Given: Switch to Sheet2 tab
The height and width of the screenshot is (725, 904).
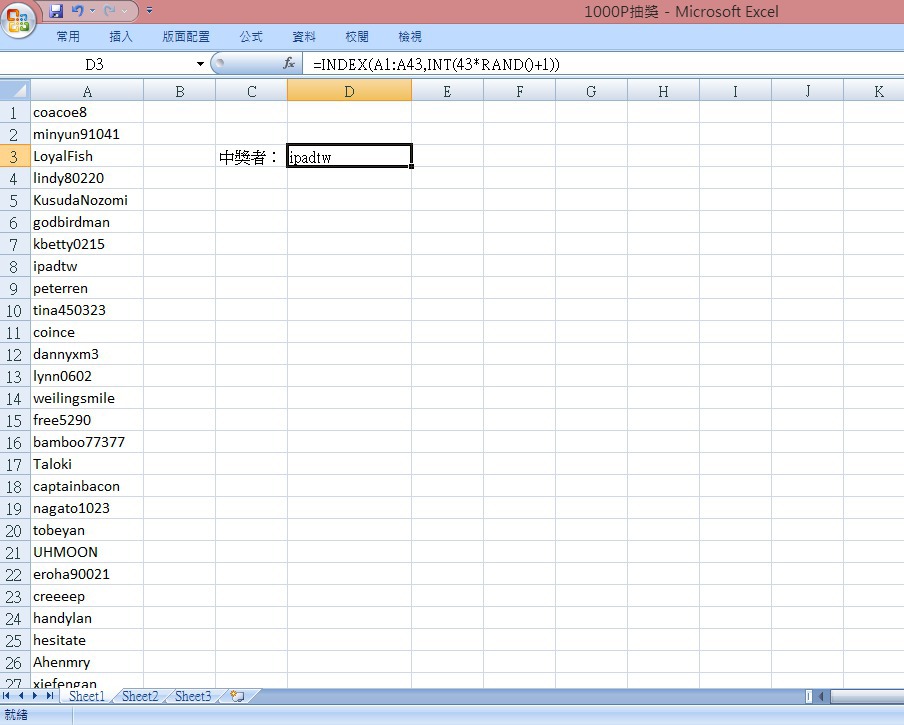Looking at the screenshot, I should [140, 696].
